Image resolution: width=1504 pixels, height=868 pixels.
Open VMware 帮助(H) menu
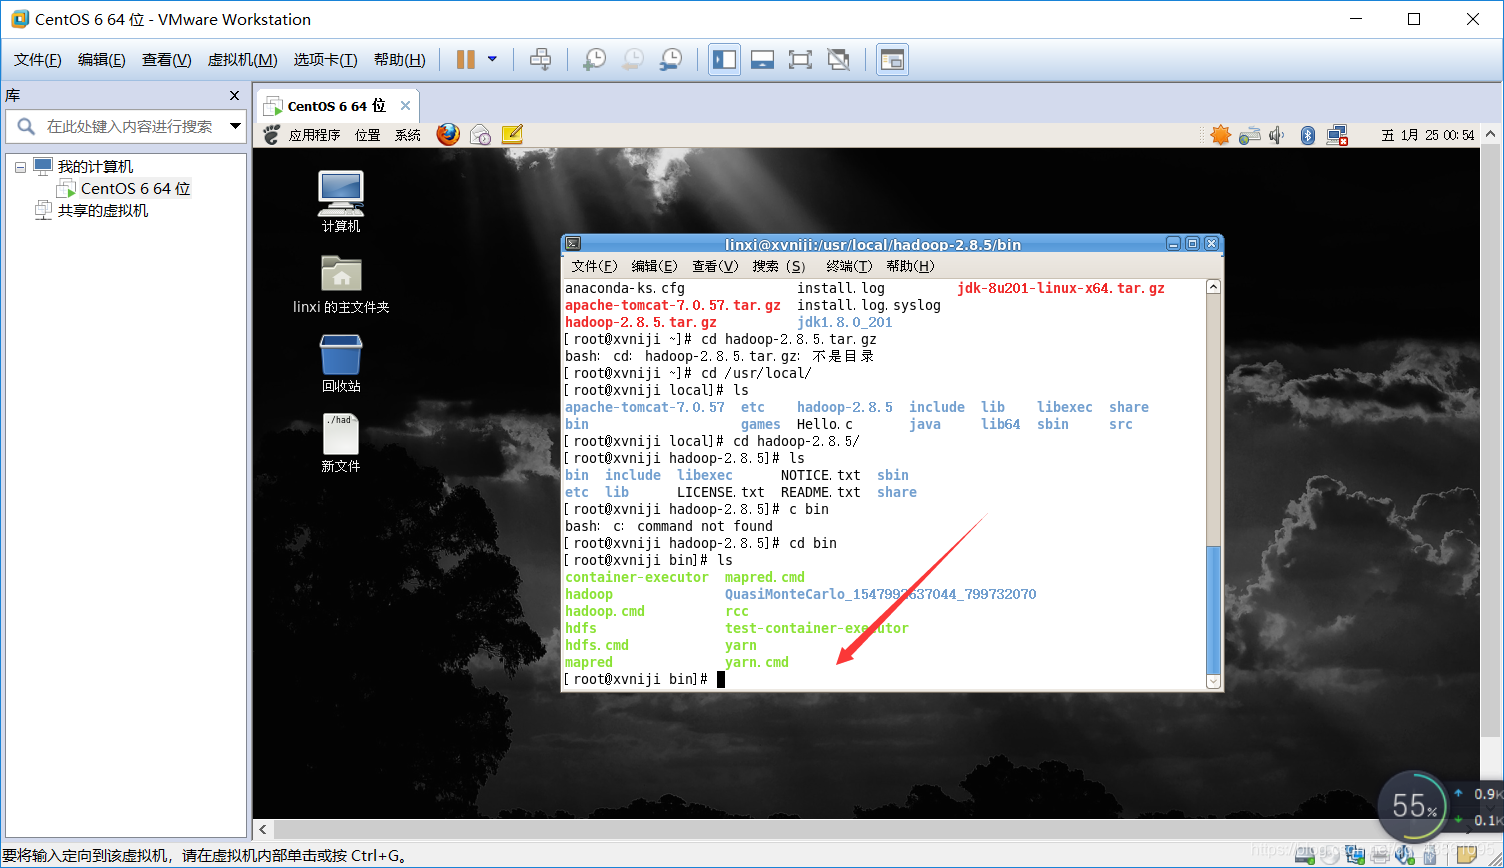[400, 60]
